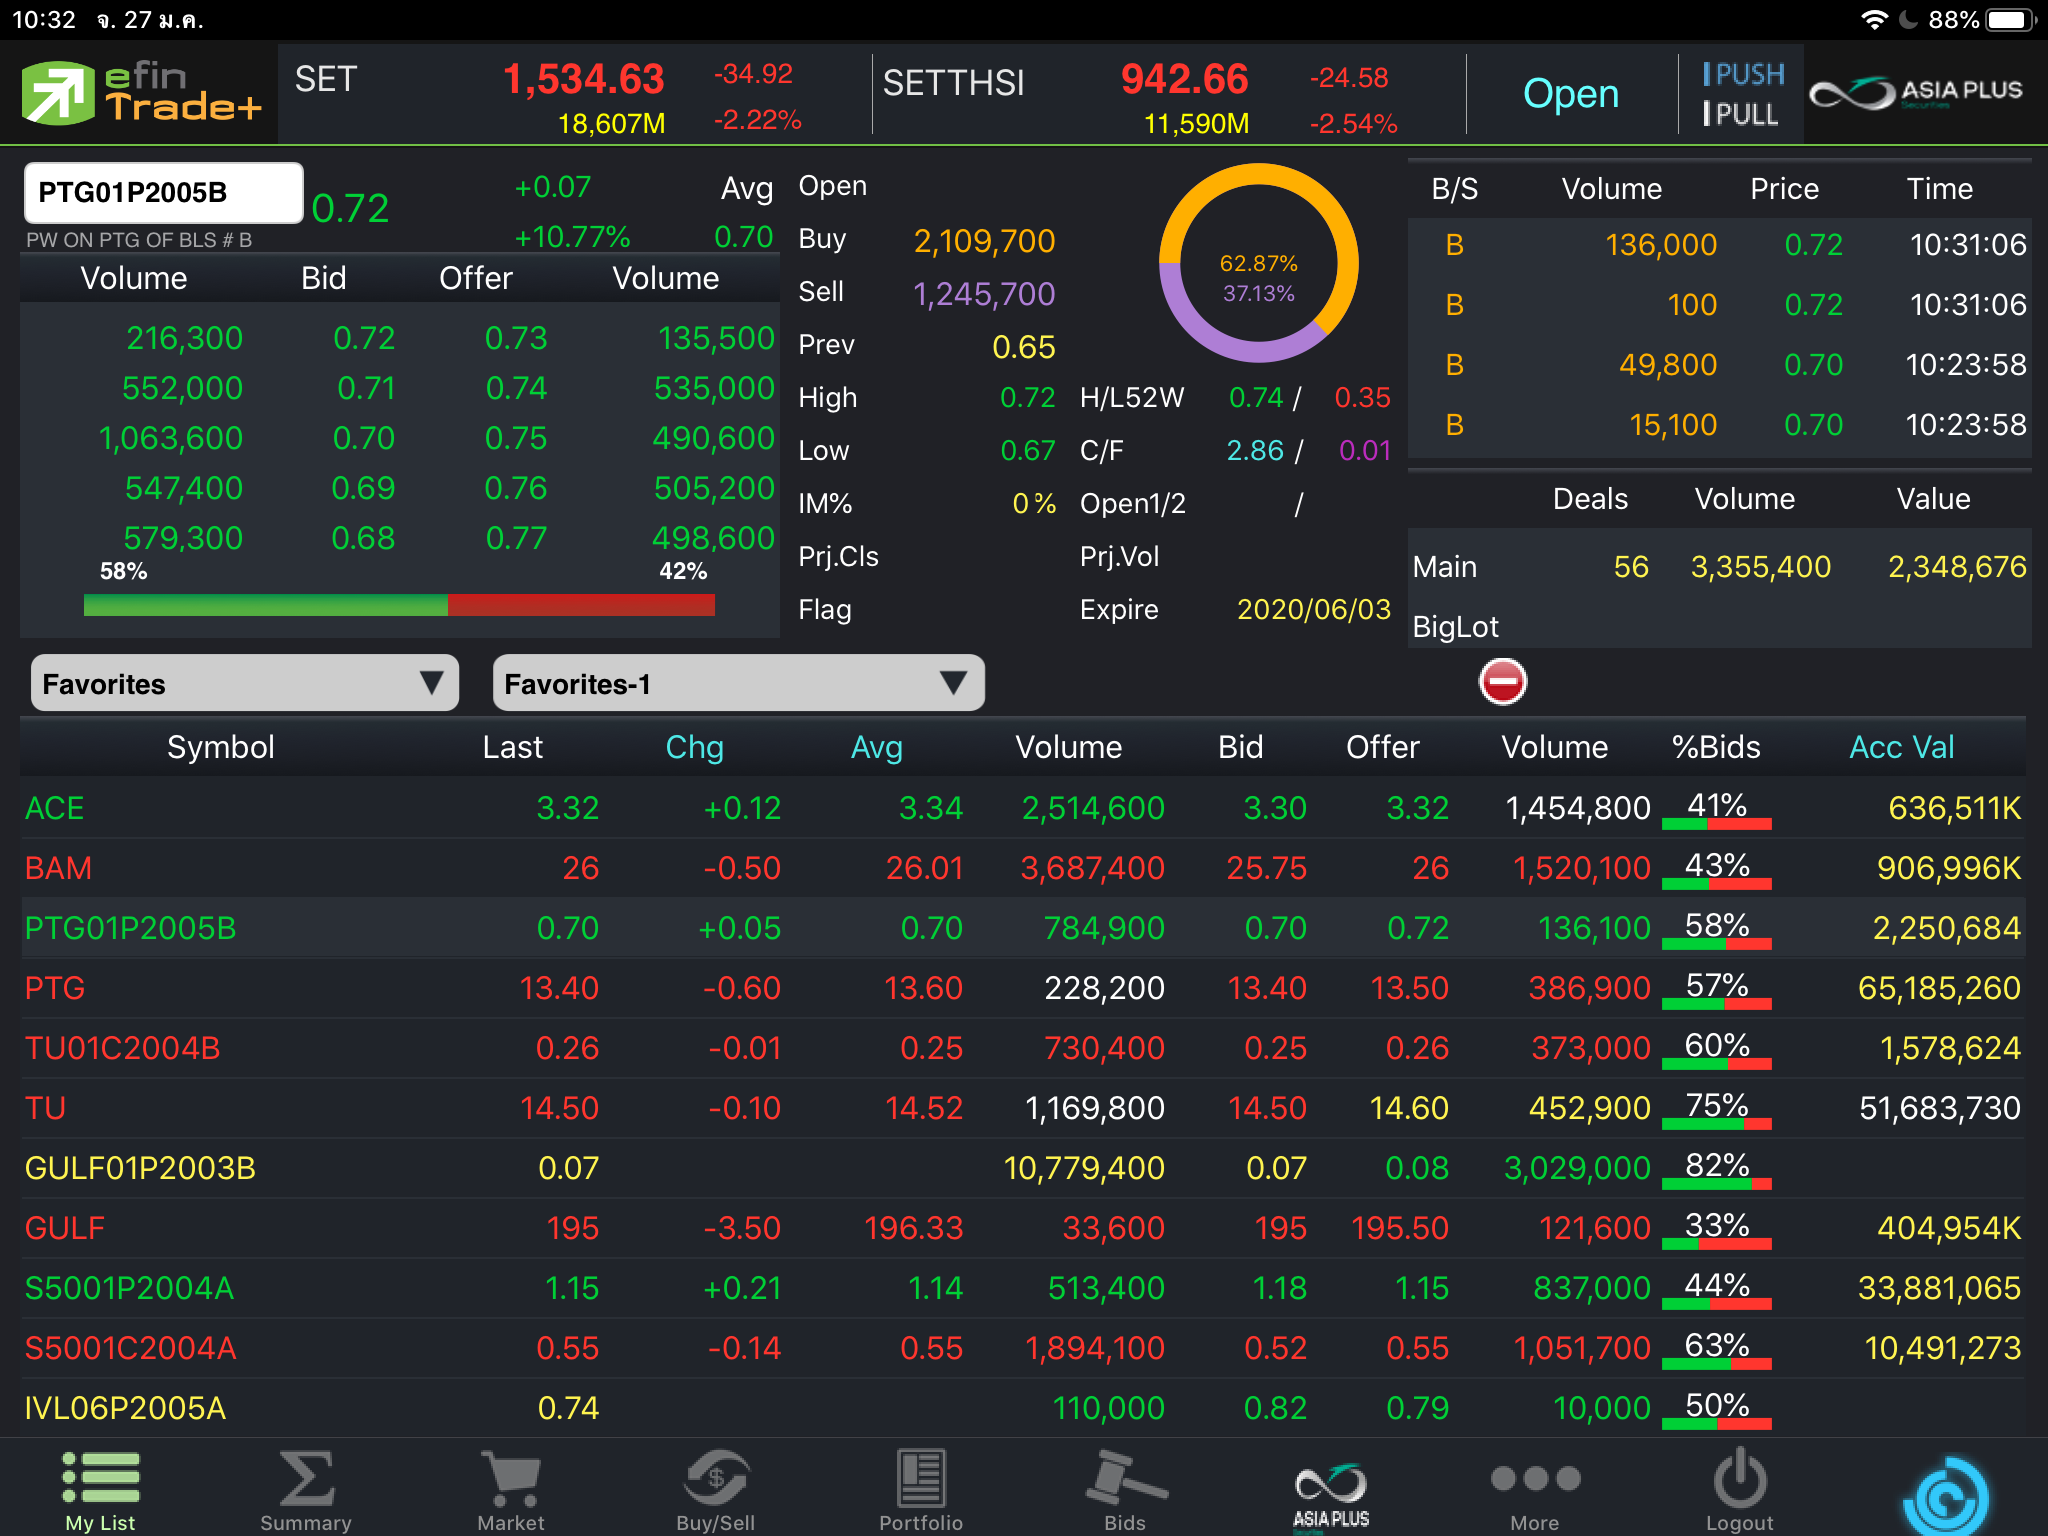Image resolution: width=2048 pixels, height=1536 pixels.
Task: Toggle the PULL mode option
Action: point(1741,114)
